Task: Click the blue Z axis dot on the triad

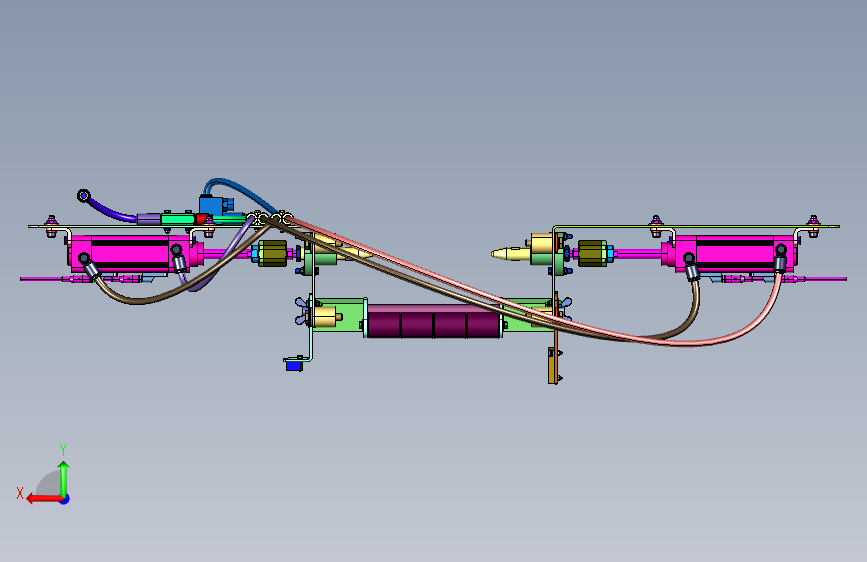Action: pyautogui.click(x=65, y=500)
